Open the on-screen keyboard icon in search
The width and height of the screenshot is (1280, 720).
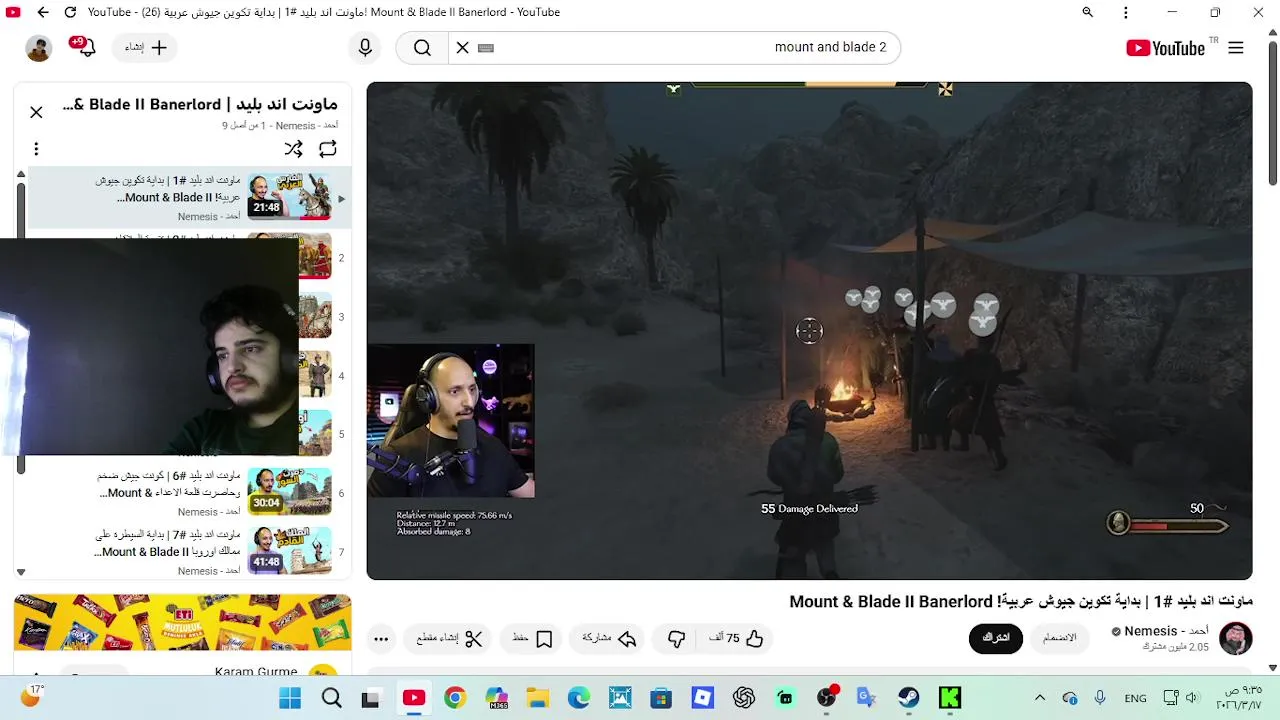[486, 47]
